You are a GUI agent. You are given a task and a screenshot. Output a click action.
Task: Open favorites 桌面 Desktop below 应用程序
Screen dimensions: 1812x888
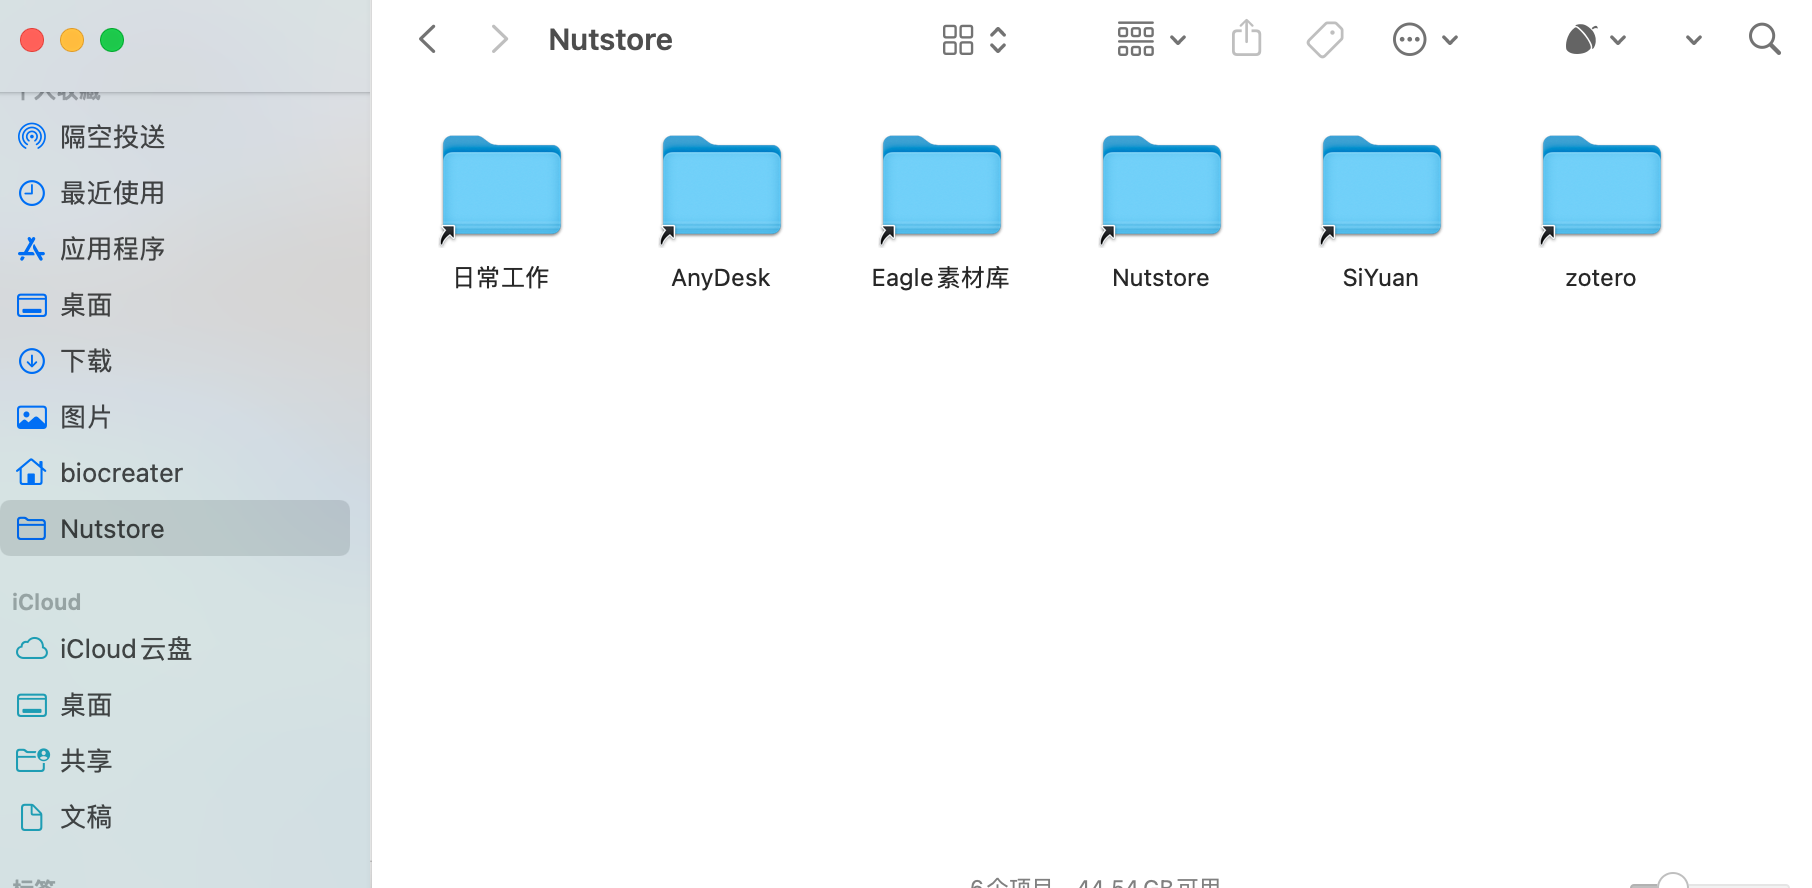pos(176,305)
